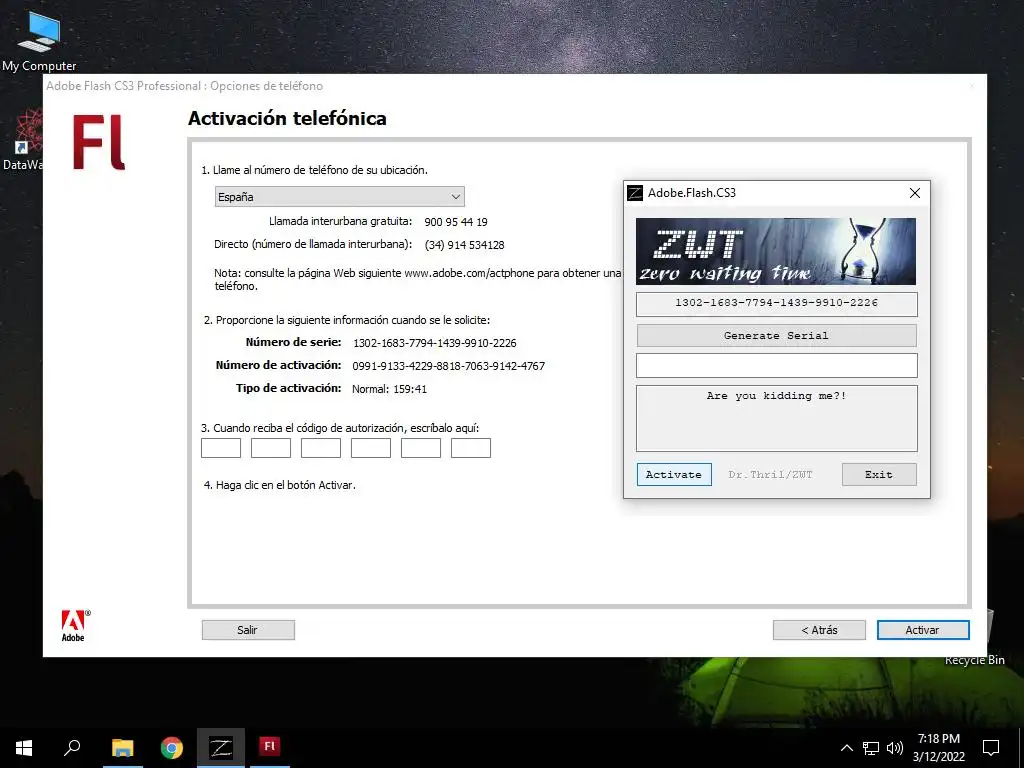The width and height of the screenshot is (1024, 768).
Task: Open the volume speaker tray icon
Action: [895, 748]
